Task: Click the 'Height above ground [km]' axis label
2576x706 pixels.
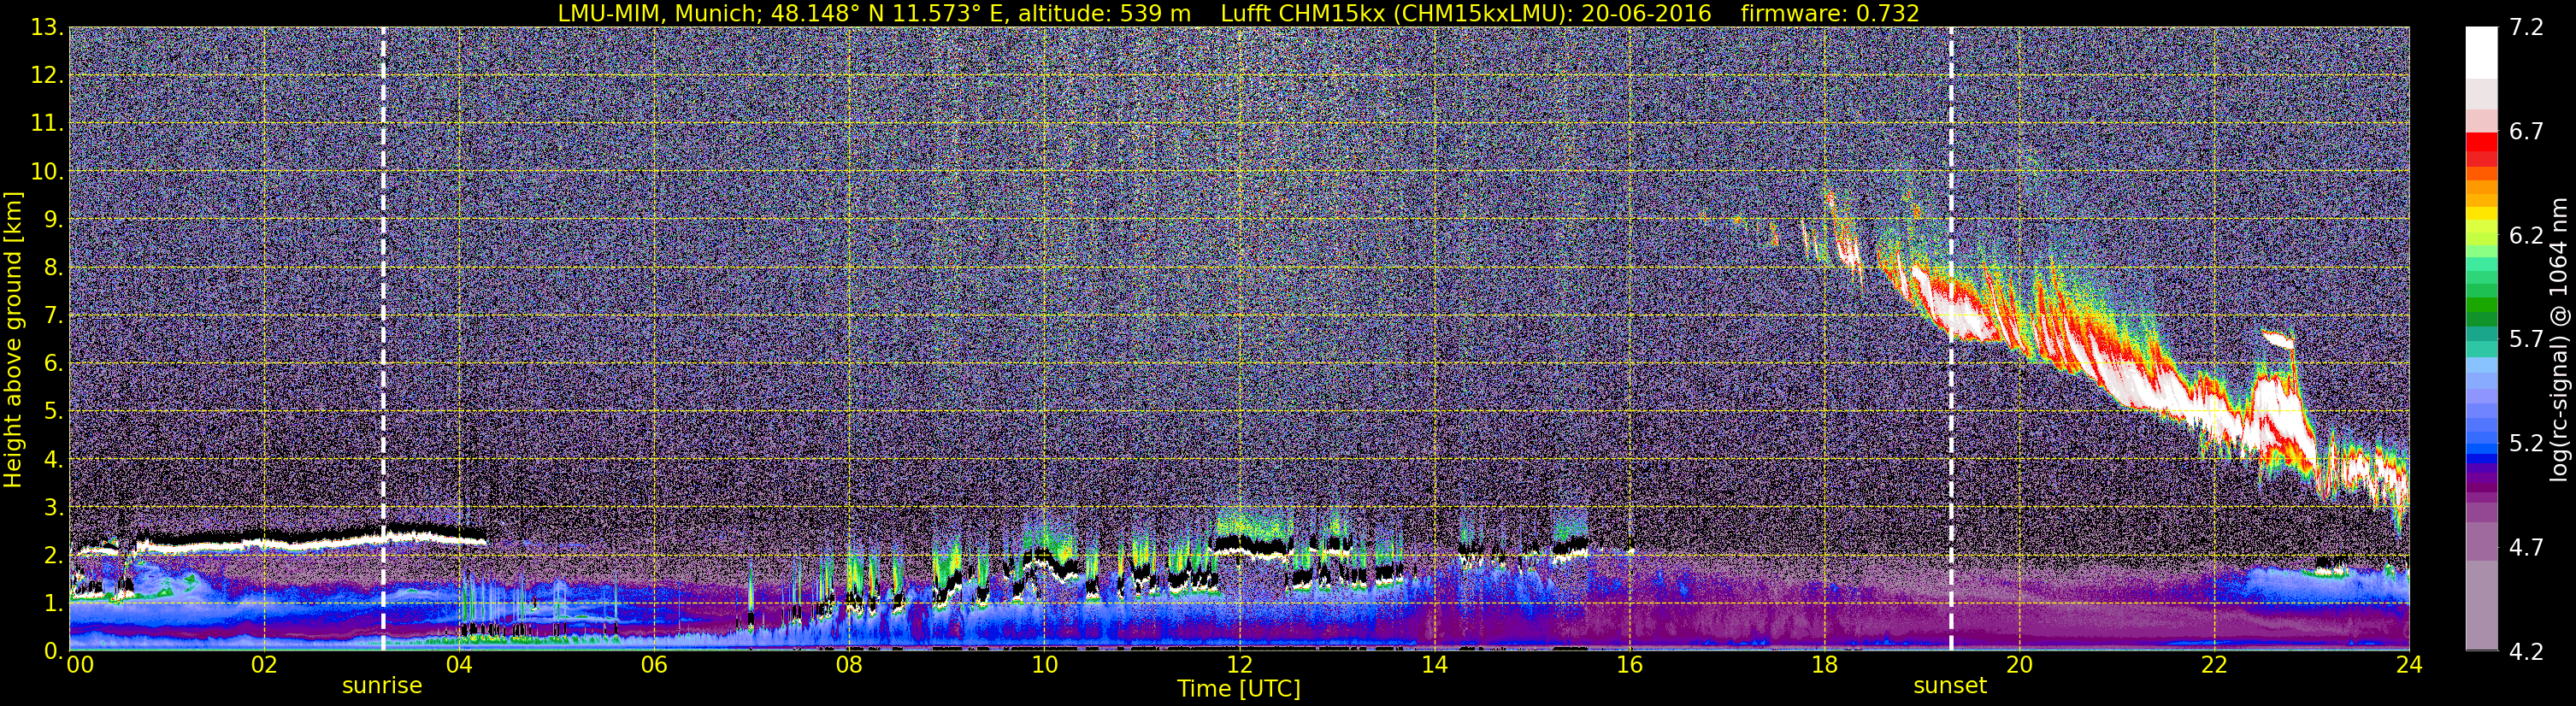Action: pos(13,338)
